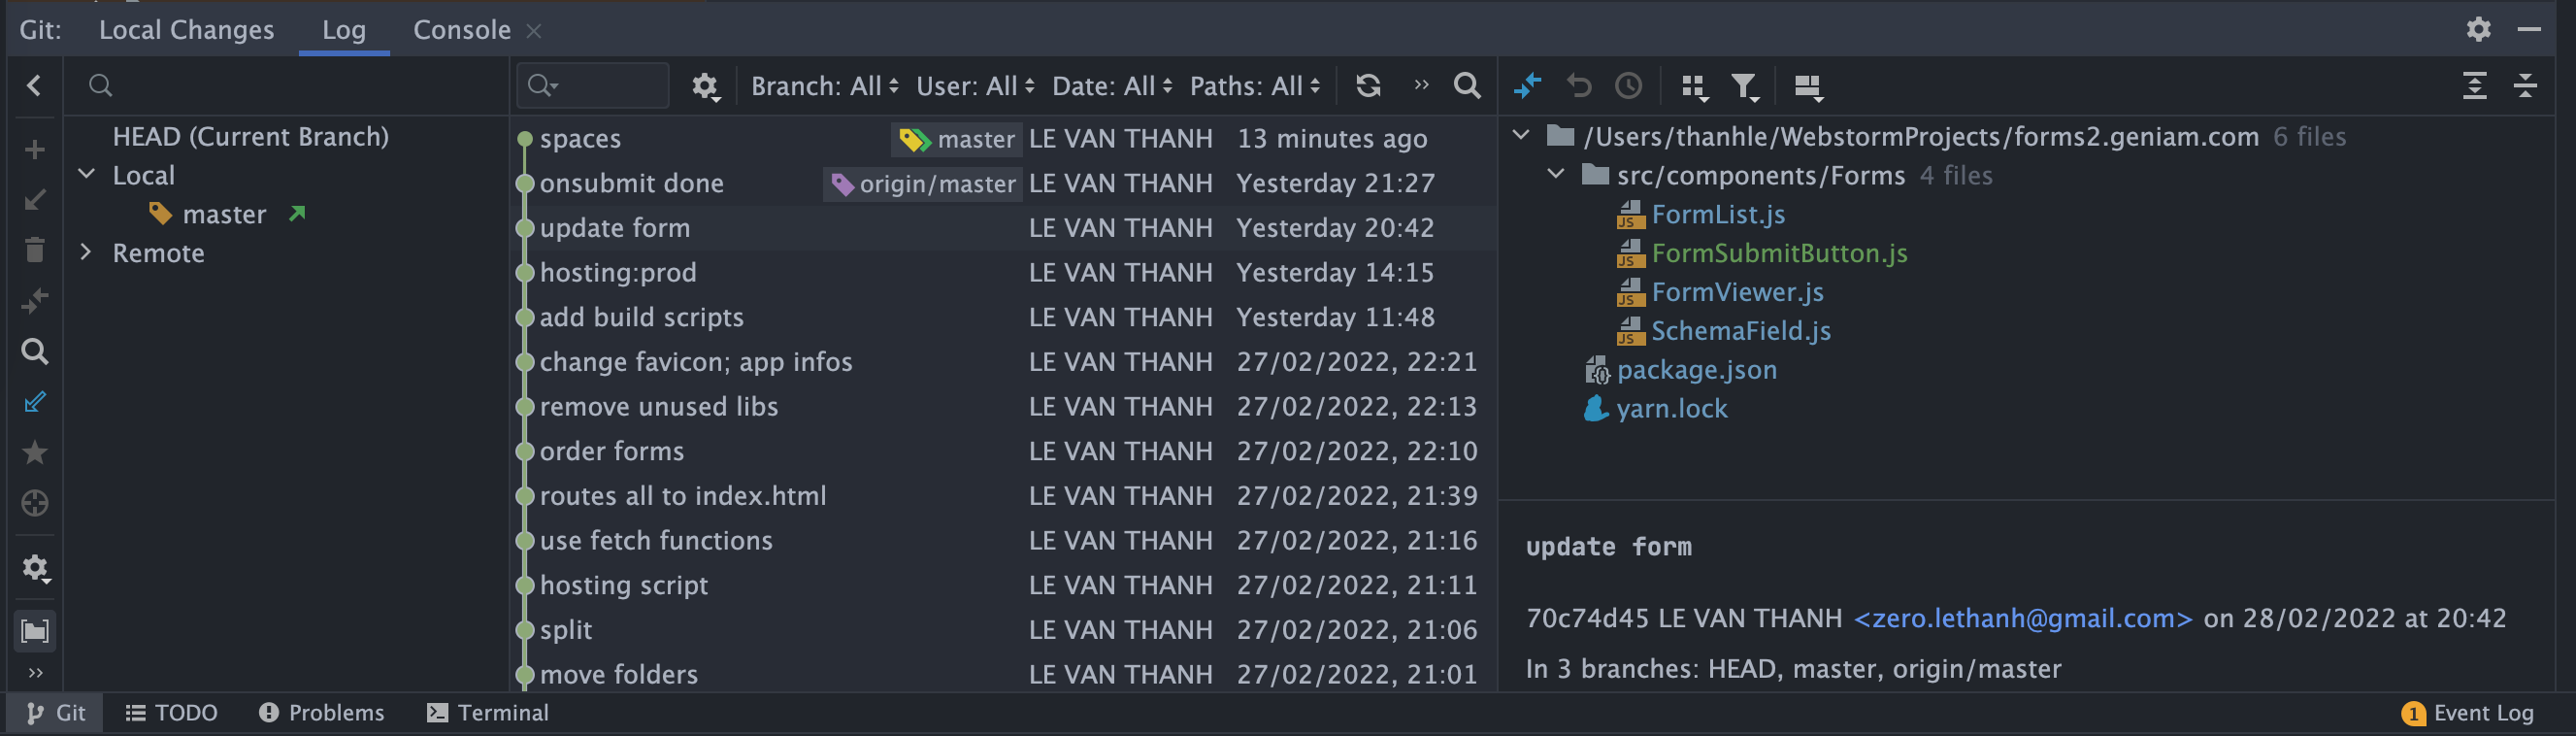
Task: Click the Compare with Current icon
Action: coord(35,300)
